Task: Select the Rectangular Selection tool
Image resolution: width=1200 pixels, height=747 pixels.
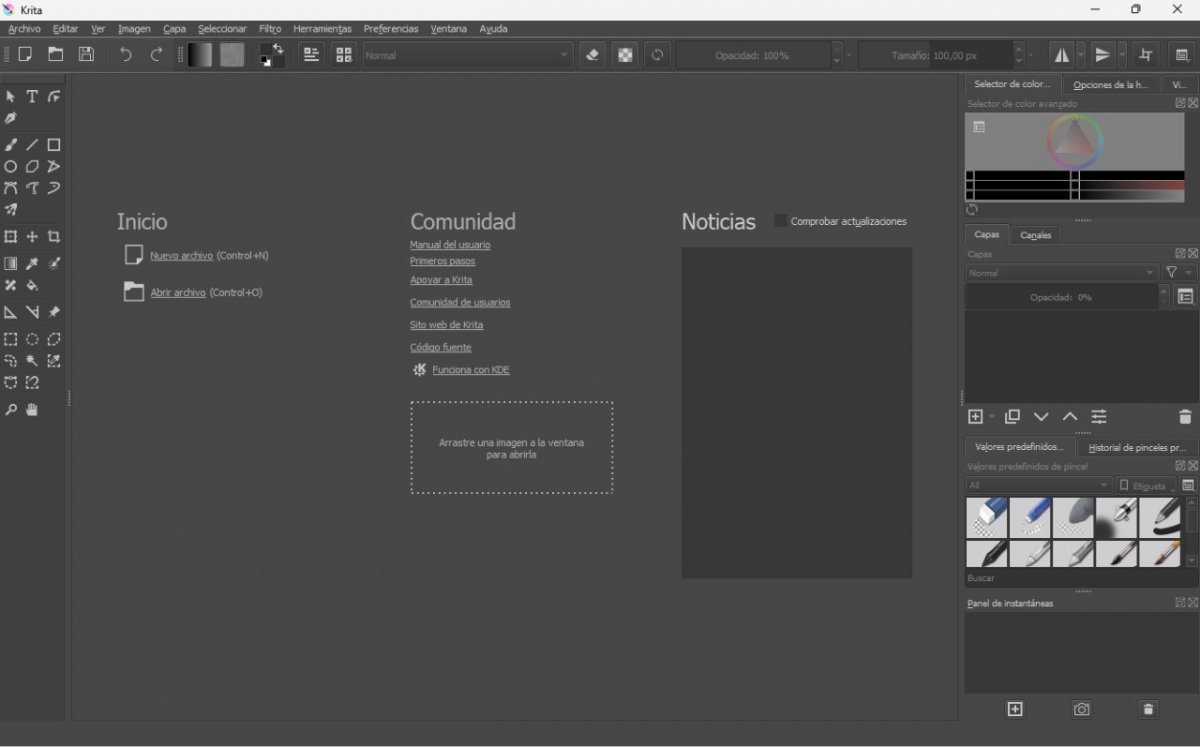Action: [x=10, y=340]
